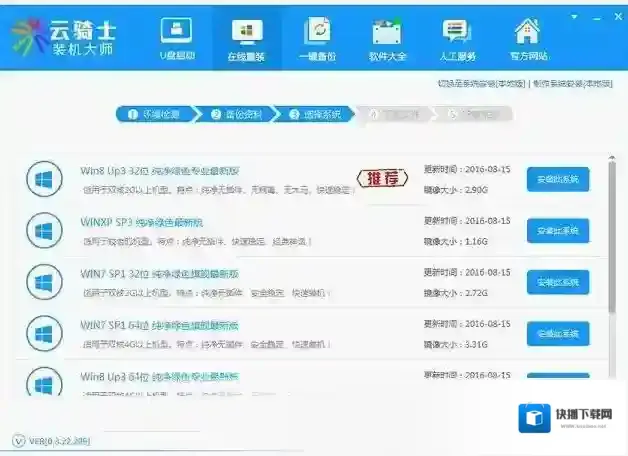Click the 1.16G image size value
Screen dimensions: 628x456
(x=477, y=241)
